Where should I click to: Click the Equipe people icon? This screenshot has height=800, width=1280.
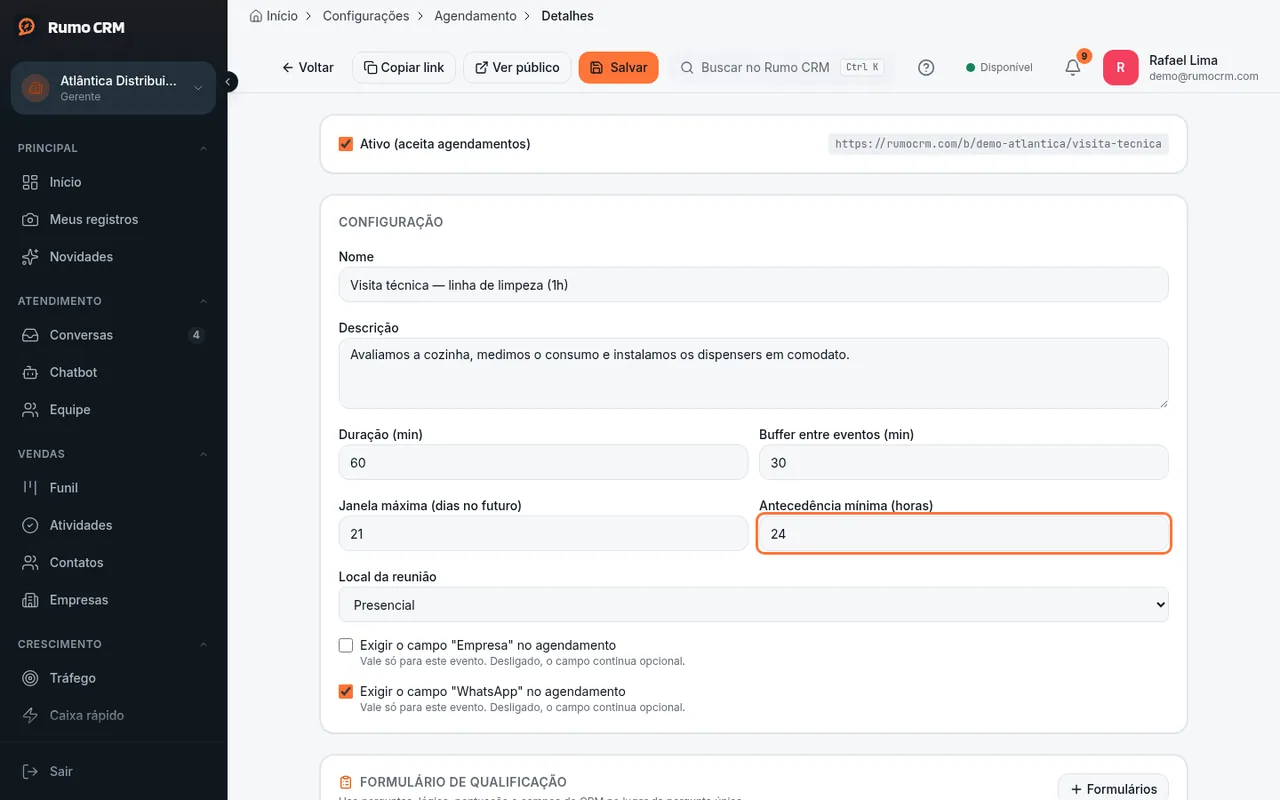(x=31, y=410)
